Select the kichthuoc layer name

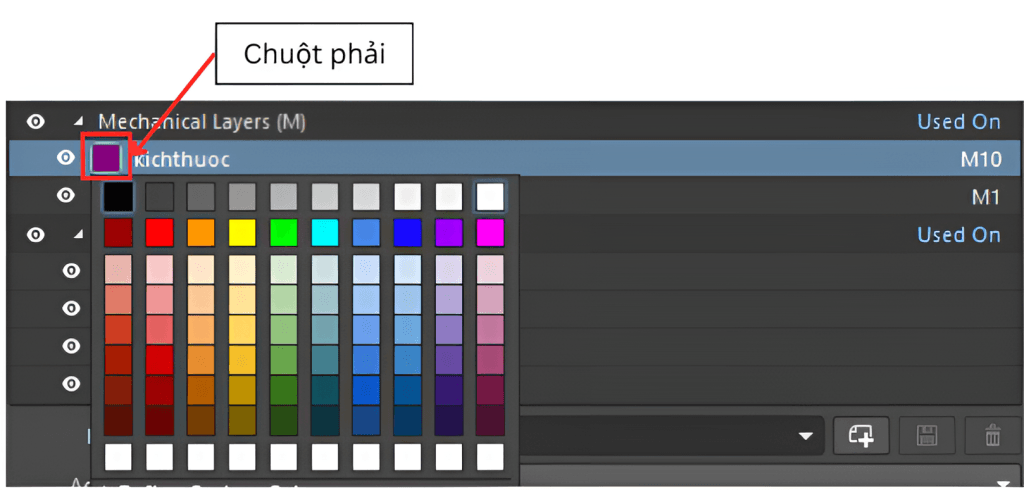pyautogui.click(x=183, y=159)
